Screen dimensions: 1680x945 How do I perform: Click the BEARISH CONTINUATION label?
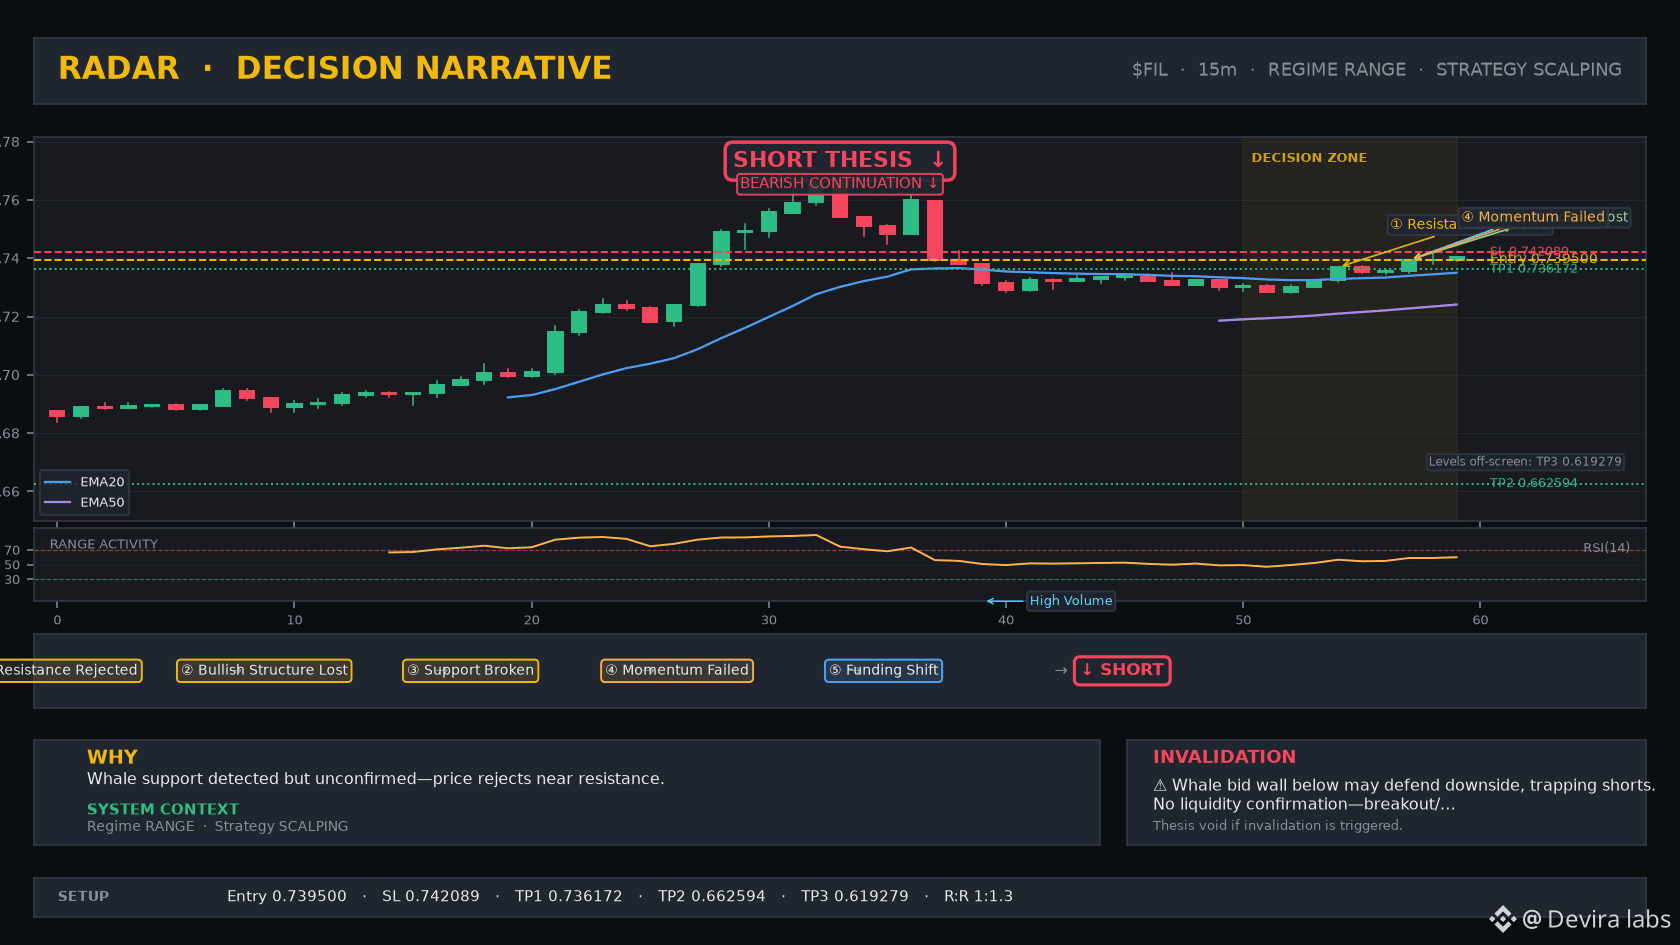point(839,183)
